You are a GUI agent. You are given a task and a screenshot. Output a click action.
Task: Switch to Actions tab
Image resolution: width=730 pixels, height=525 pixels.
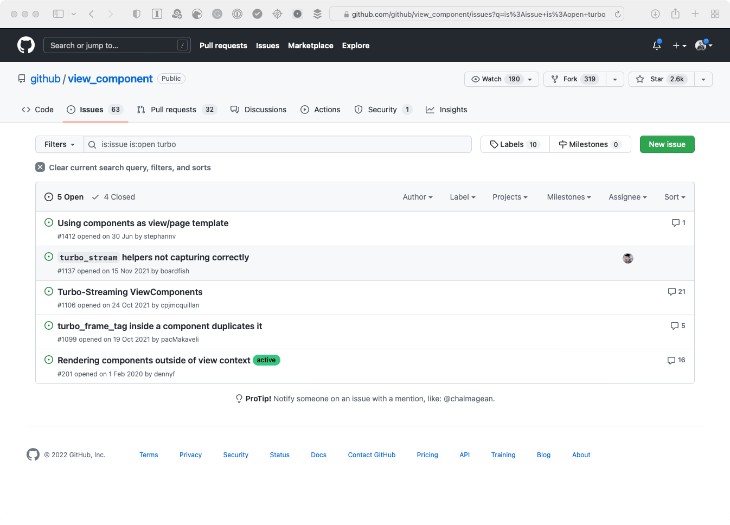tap(320, 109)
